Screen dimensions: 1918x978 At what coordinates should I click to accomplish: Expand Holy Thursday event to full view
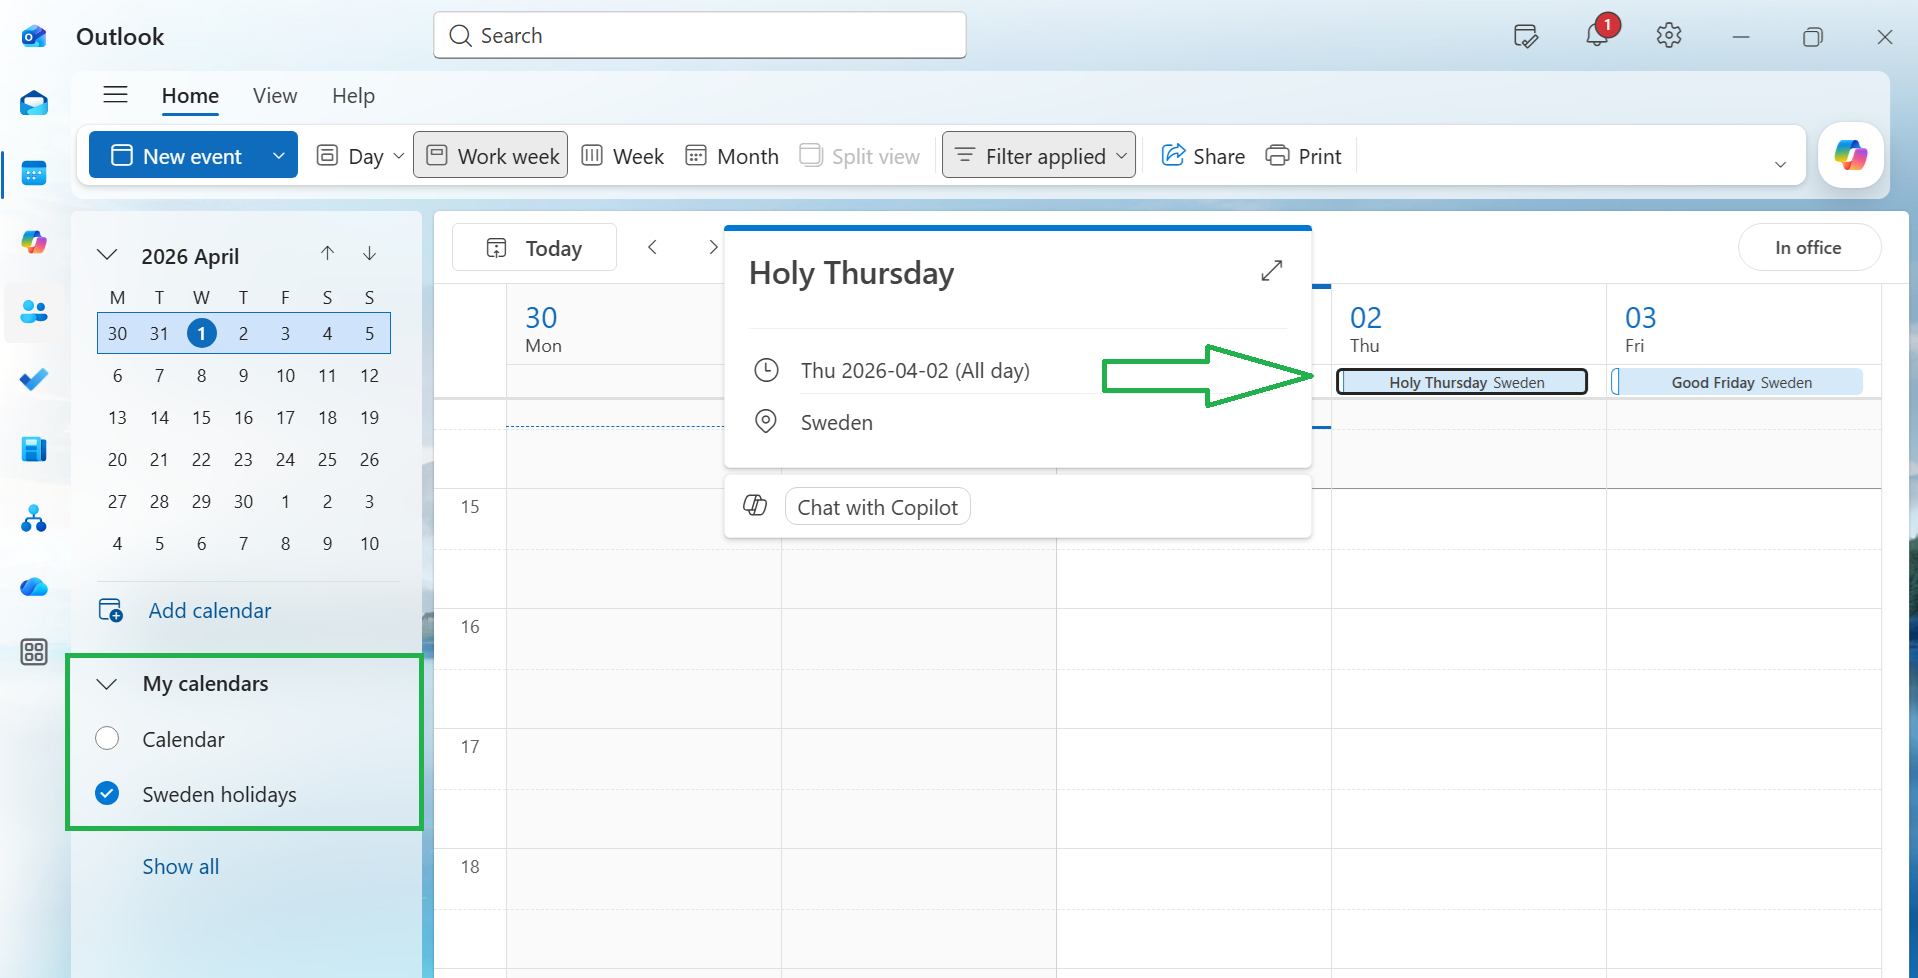pos(1272,271)
